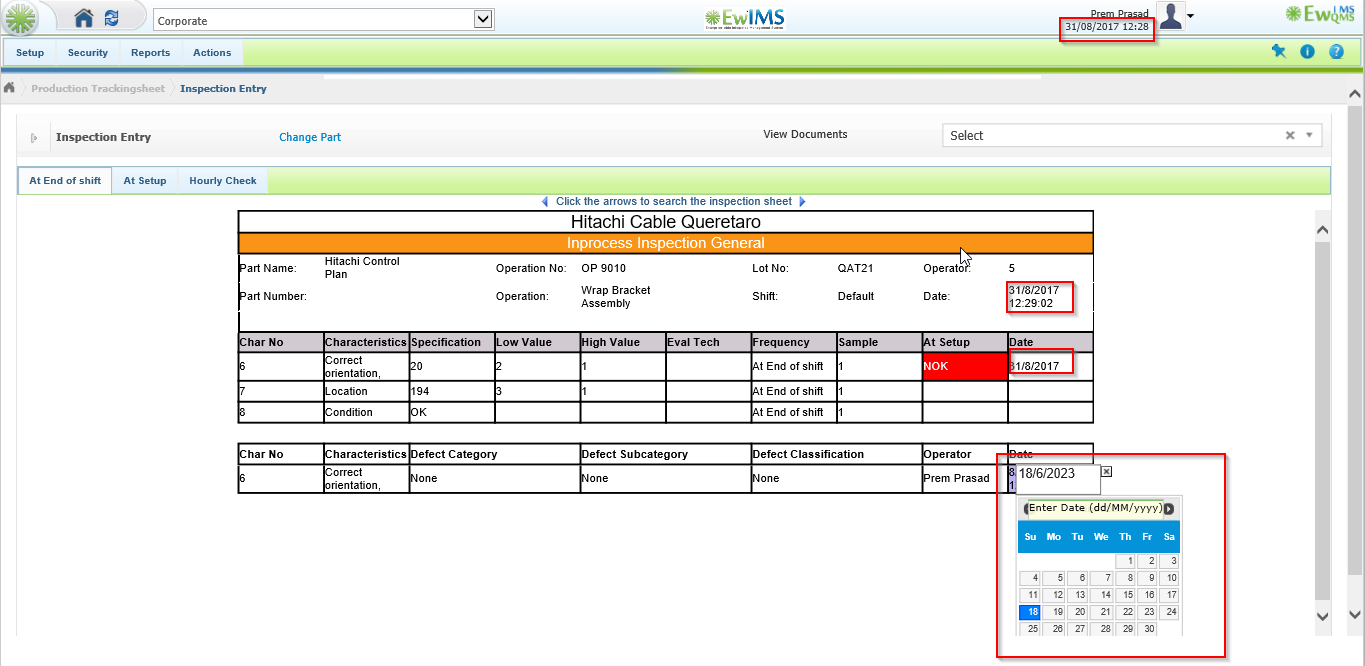Select day 21 in the calendar
1365x666 pixels.
click(1102, 612)
